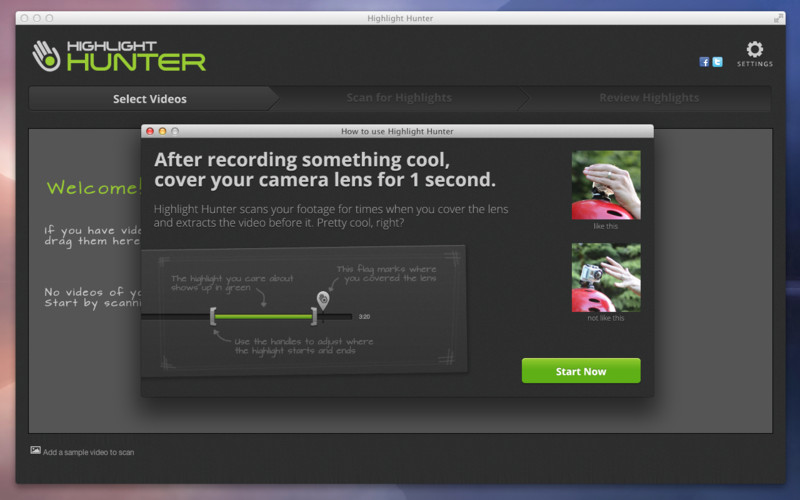
Task: Click the 'like this' caption text
Action: (606, 226)
